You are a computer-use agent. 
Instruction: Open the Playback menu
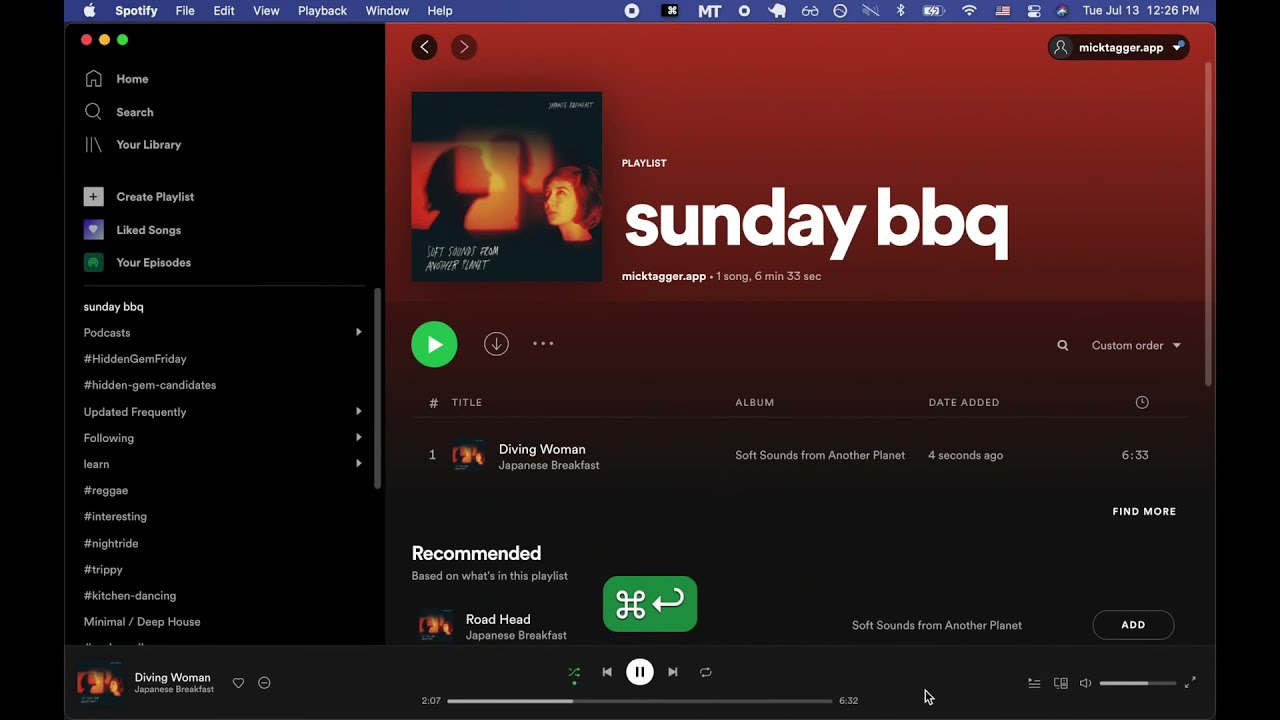click(x=322, y=11)
